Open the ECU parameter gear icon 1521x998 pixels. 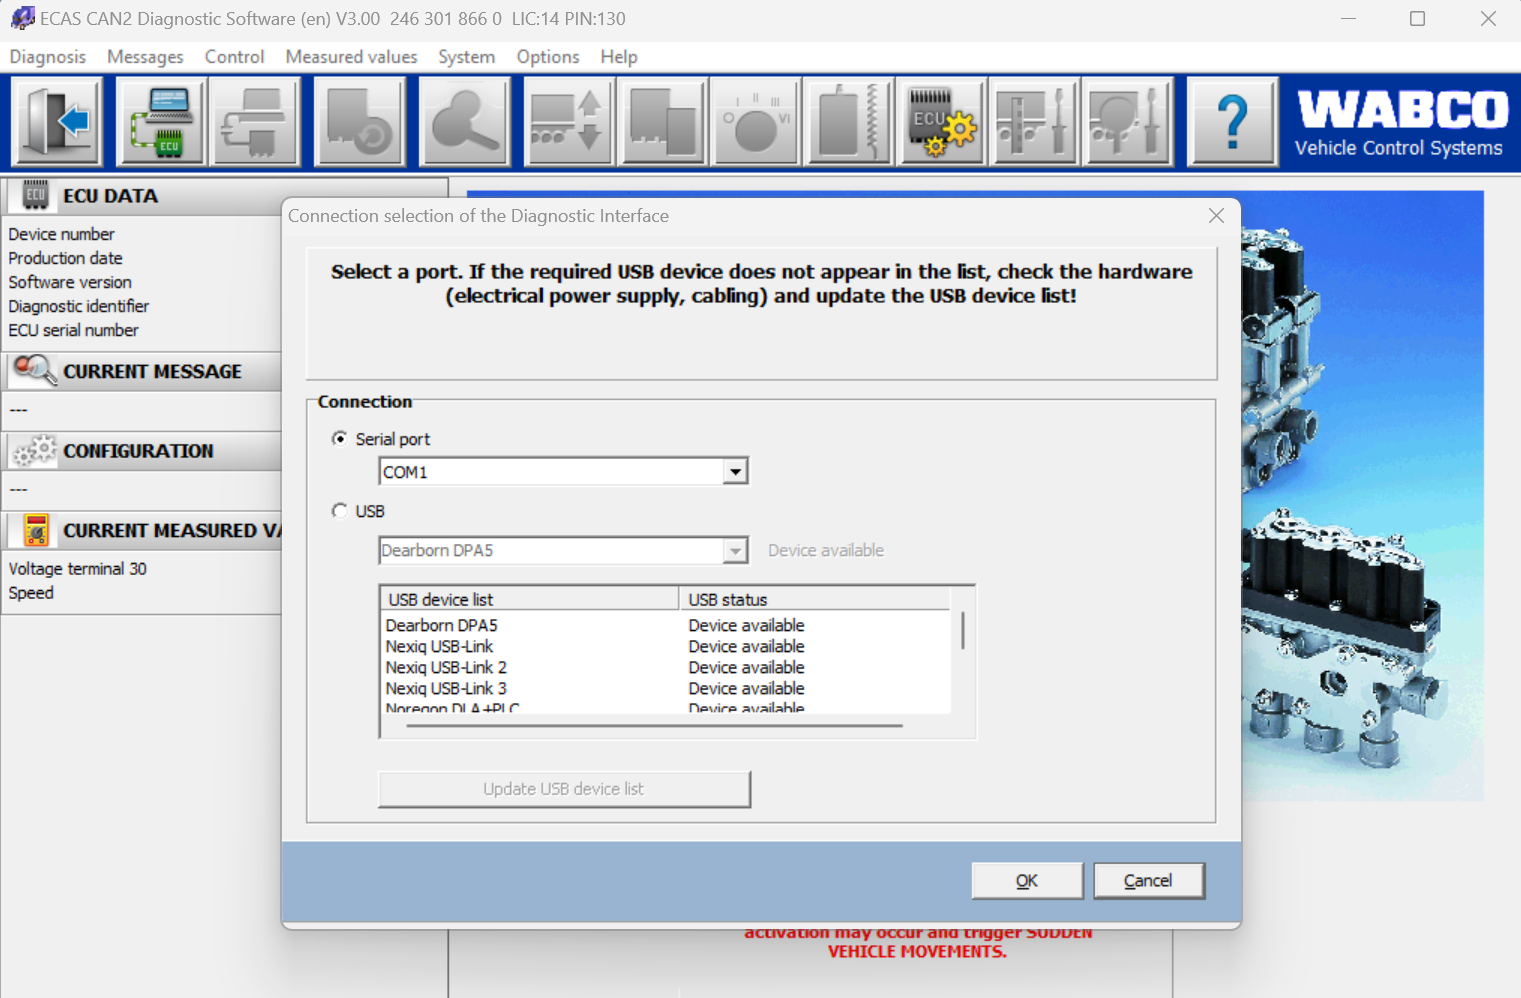942,122
